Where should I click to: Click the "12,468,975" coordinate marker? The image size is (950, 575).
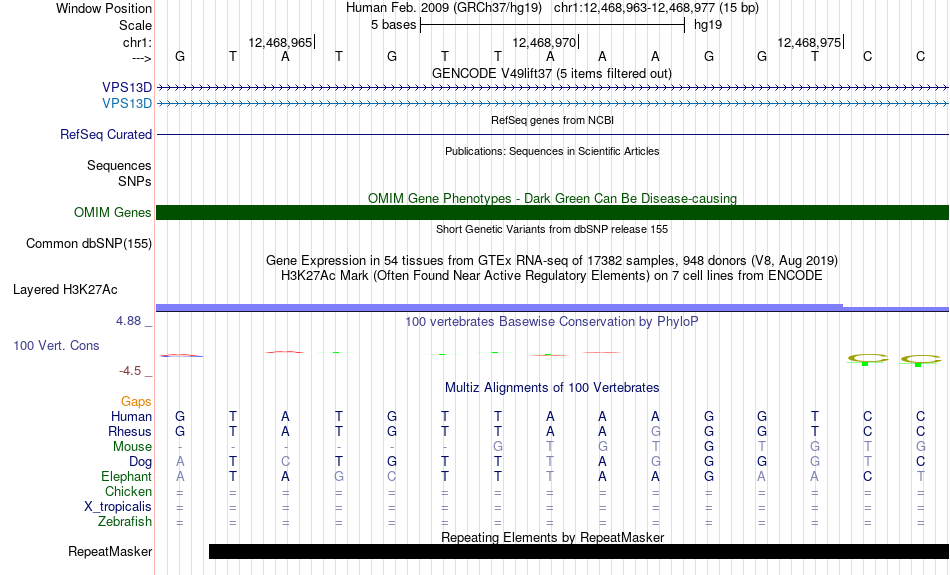coord(809,42)
